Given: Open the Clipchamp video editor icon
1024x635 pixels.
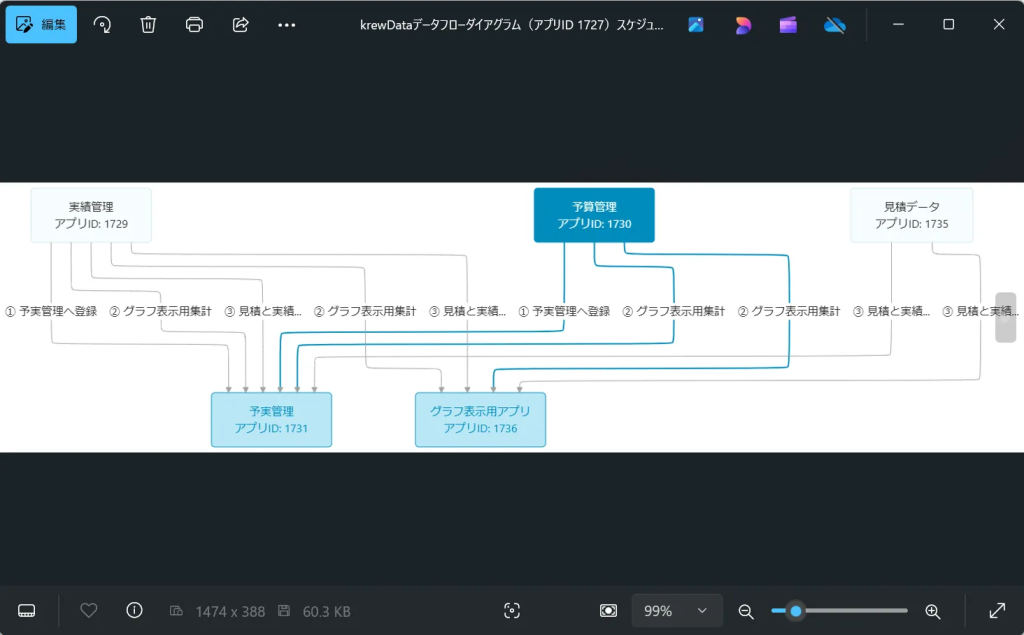Looking at the screenshot, I should [788, 25].
